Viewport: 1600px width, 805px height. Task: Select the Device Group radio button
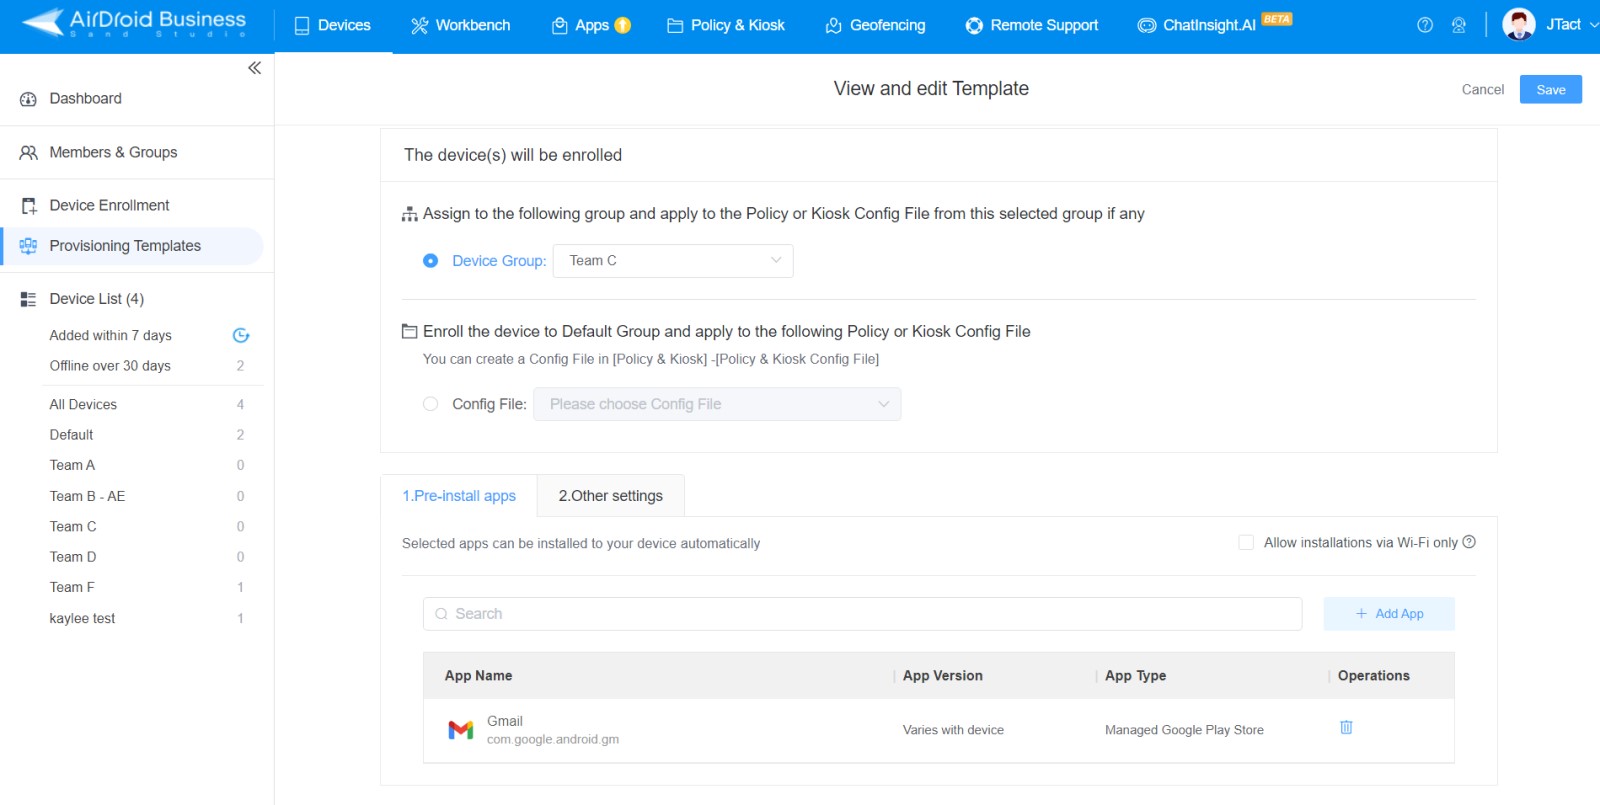[430, 261]
